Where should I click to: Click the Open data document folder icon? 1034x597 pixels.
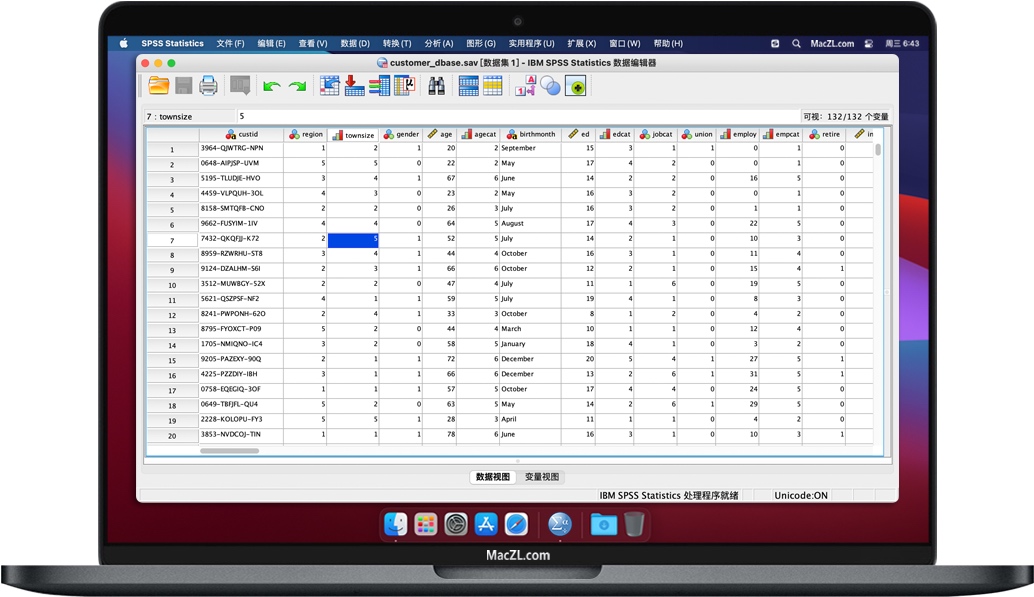[159, 86]
